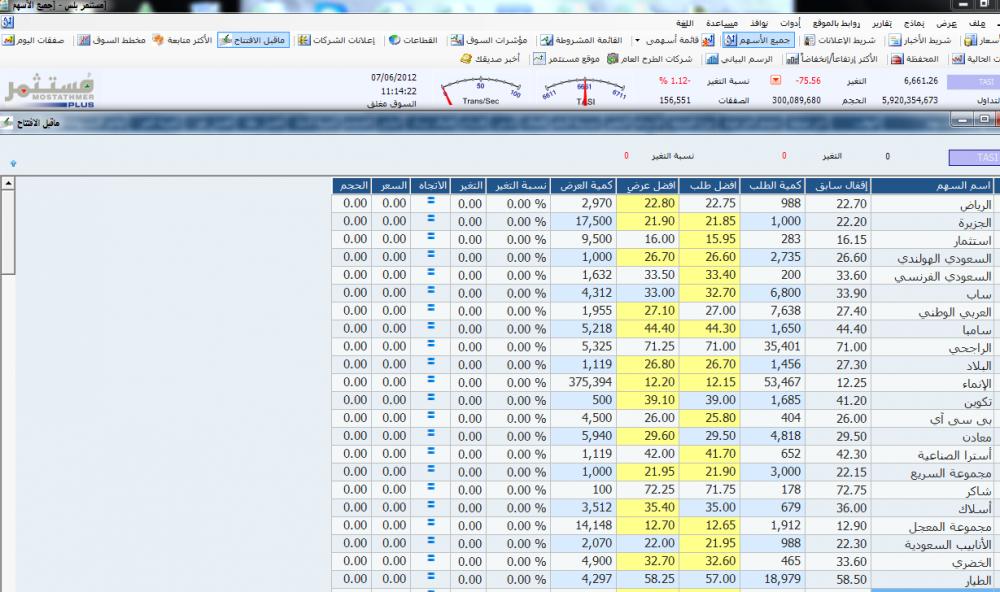This screenshot has width=1000, height=592.
Task: Open the تقارير menu
Action: tap(882, 23)
